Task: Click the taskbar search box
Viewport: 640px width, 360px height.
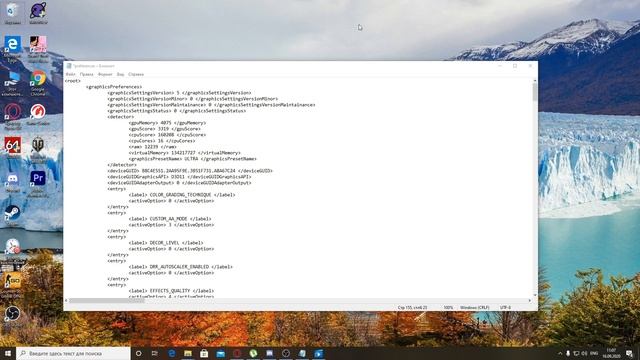Action: coord(73,353)
